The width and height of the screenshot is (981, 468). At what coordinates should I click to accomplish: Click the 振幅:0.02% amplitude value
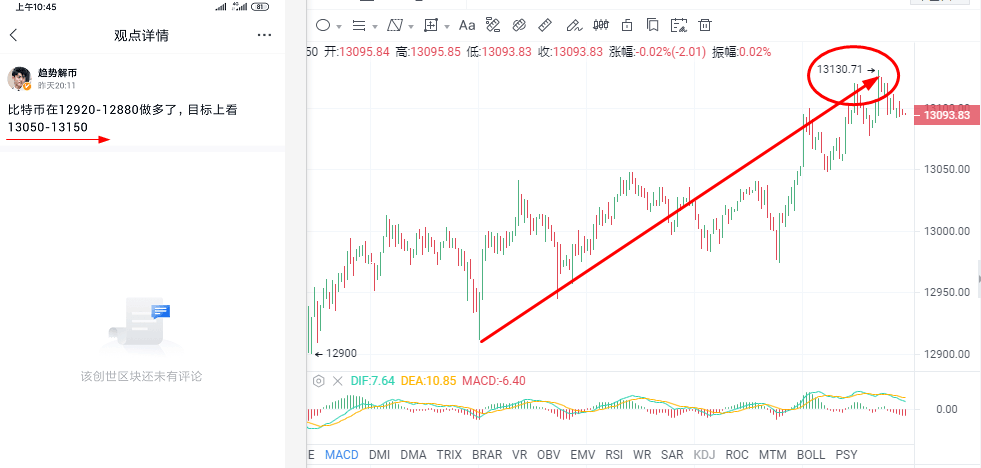click(x=742, y=53)
